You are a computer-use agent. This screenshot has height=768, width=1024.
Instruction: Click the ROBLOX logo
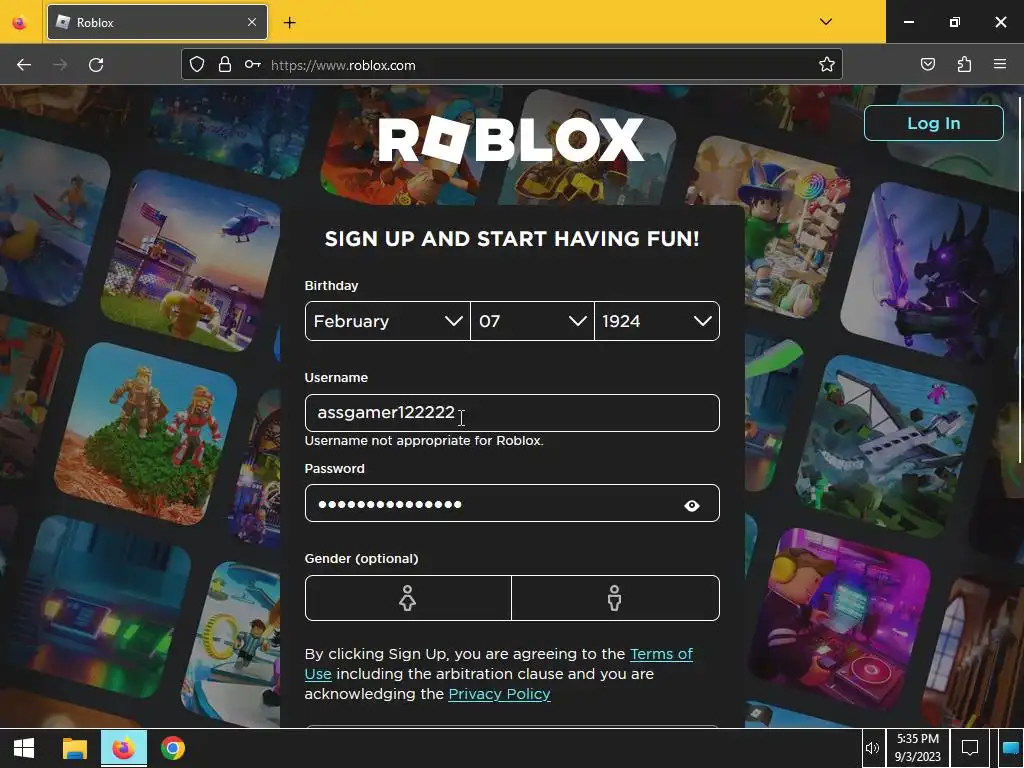[x=511, y=140]
